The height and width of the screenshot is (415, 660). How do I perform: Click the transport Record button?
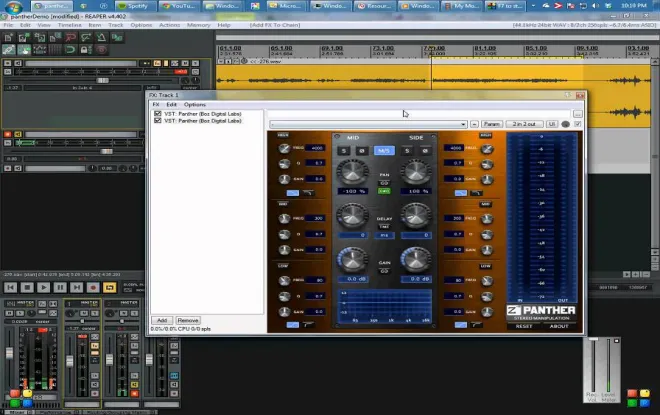click(x=93, y=287)
